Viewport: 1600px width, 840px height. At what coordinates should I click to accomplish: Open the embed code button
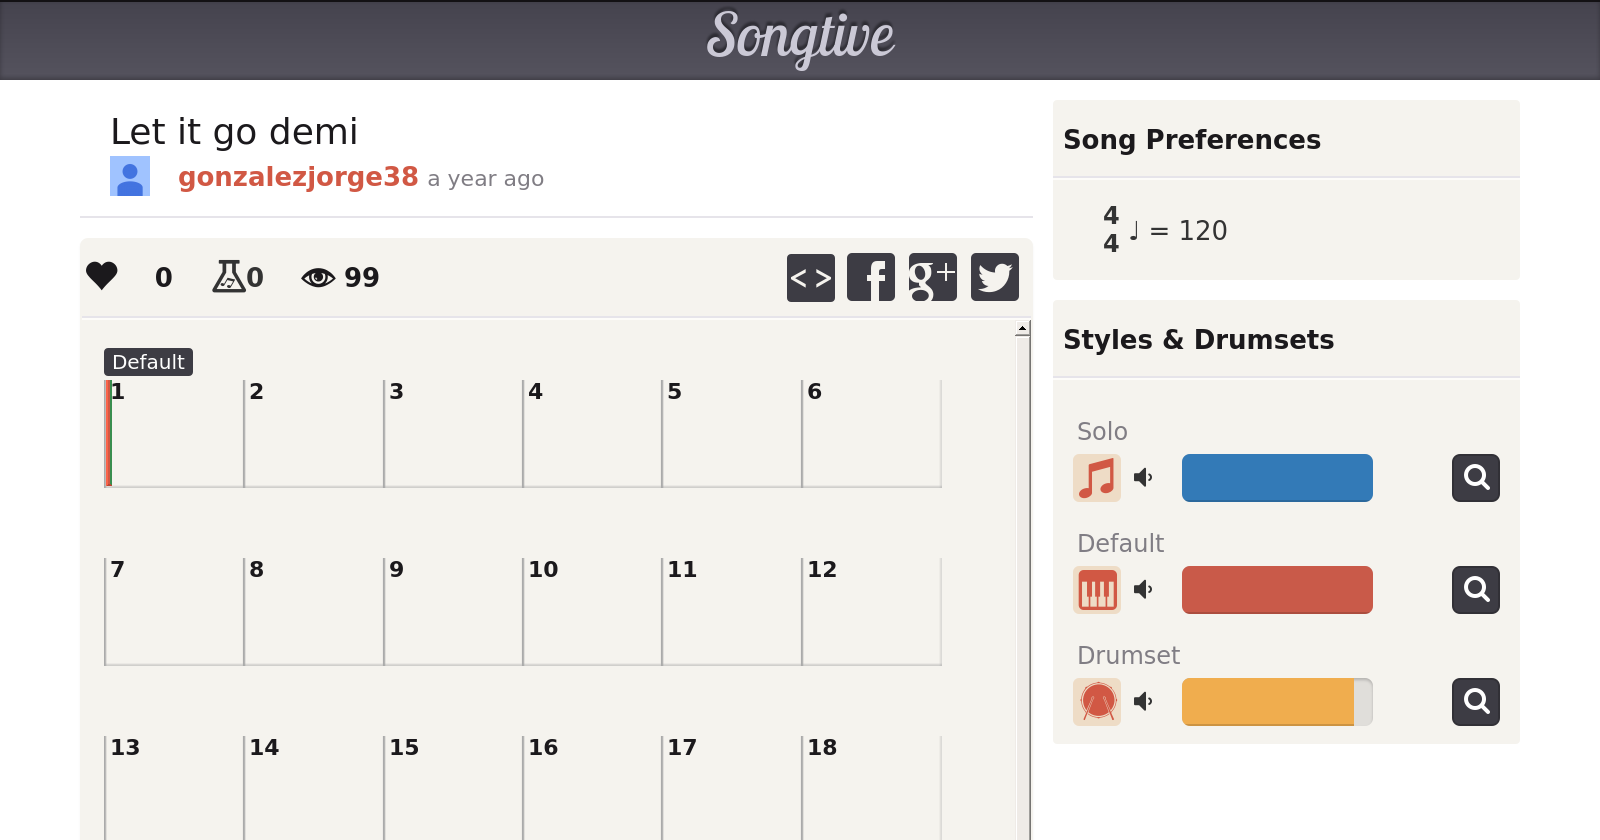point(810,277)
